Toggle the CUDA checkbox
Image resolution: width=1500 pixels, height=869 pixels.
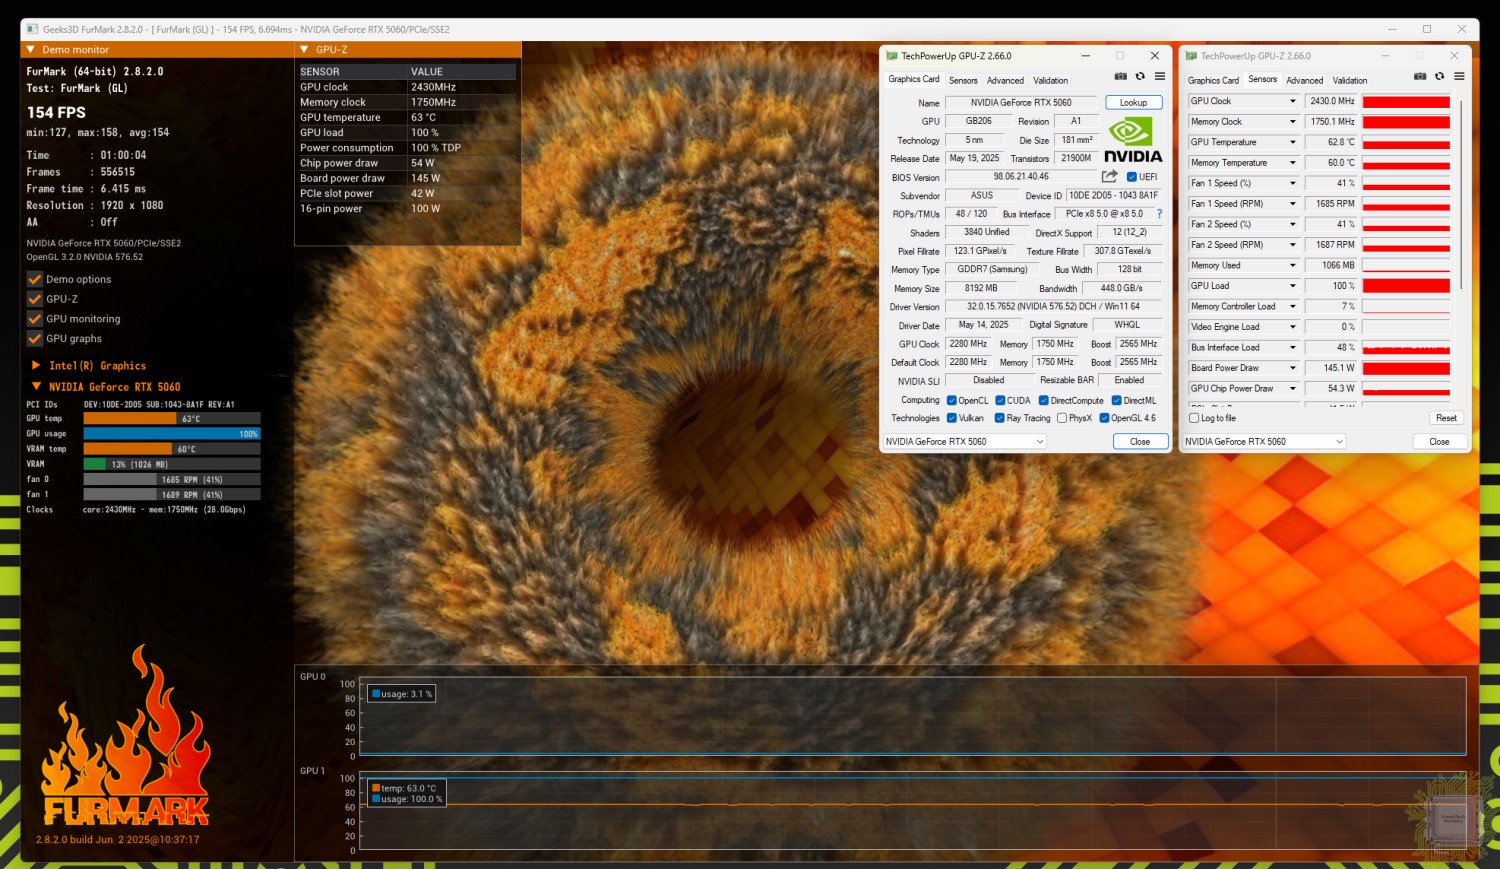point(1000,400)
